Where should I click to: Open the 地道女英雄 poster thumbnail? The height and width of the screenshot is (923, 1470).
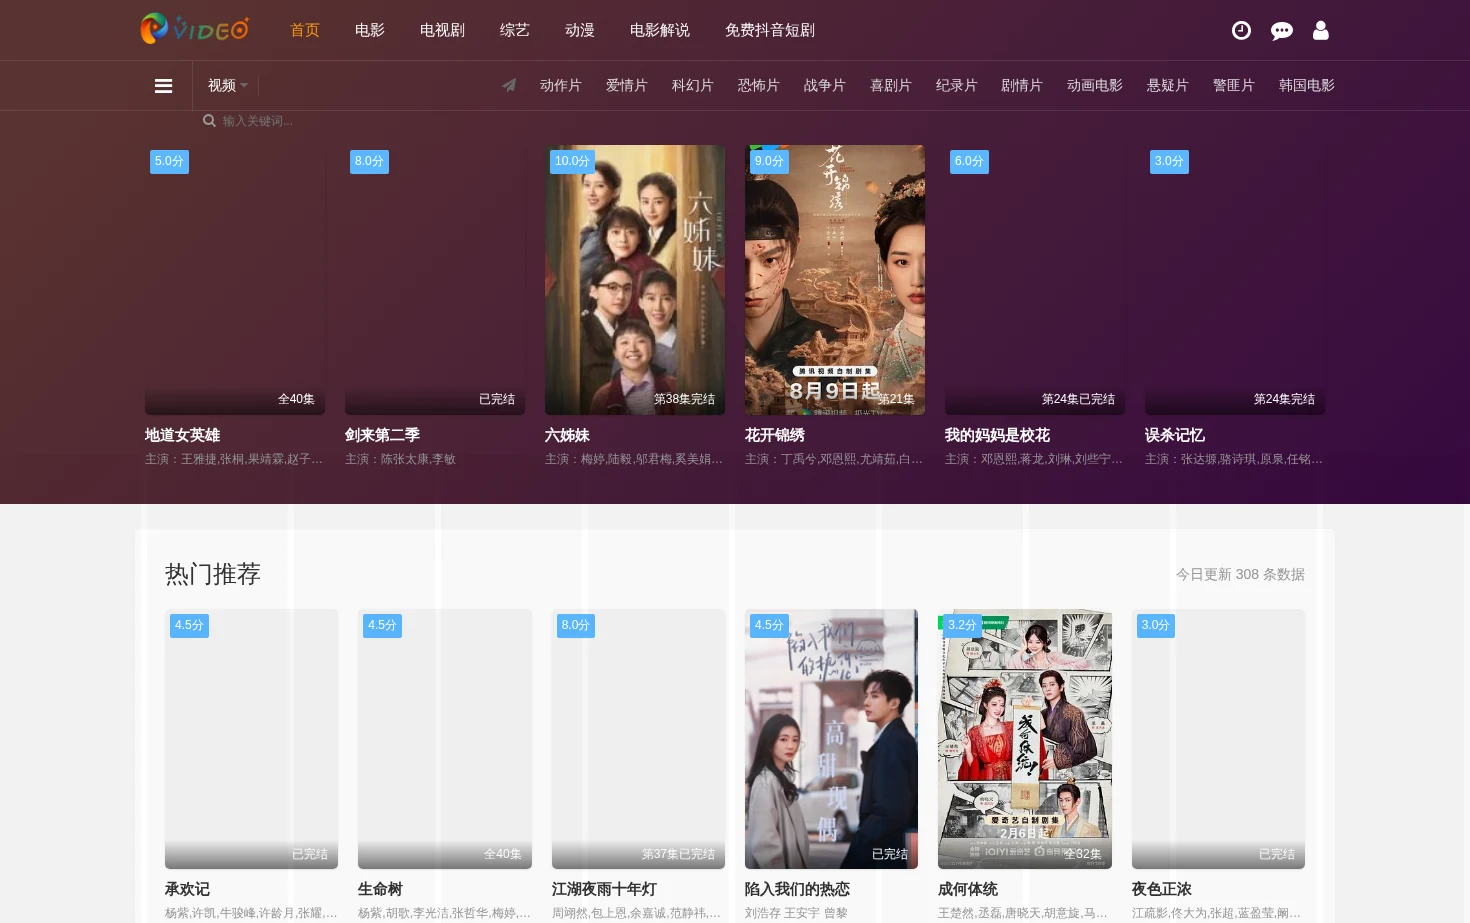(235, 280)
